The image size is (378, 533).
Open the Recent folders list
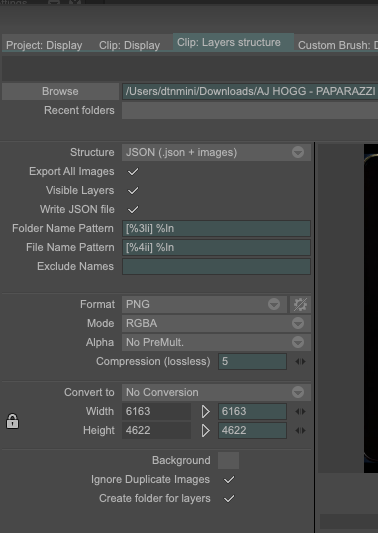pyautogui.click(x=250, y=110)
